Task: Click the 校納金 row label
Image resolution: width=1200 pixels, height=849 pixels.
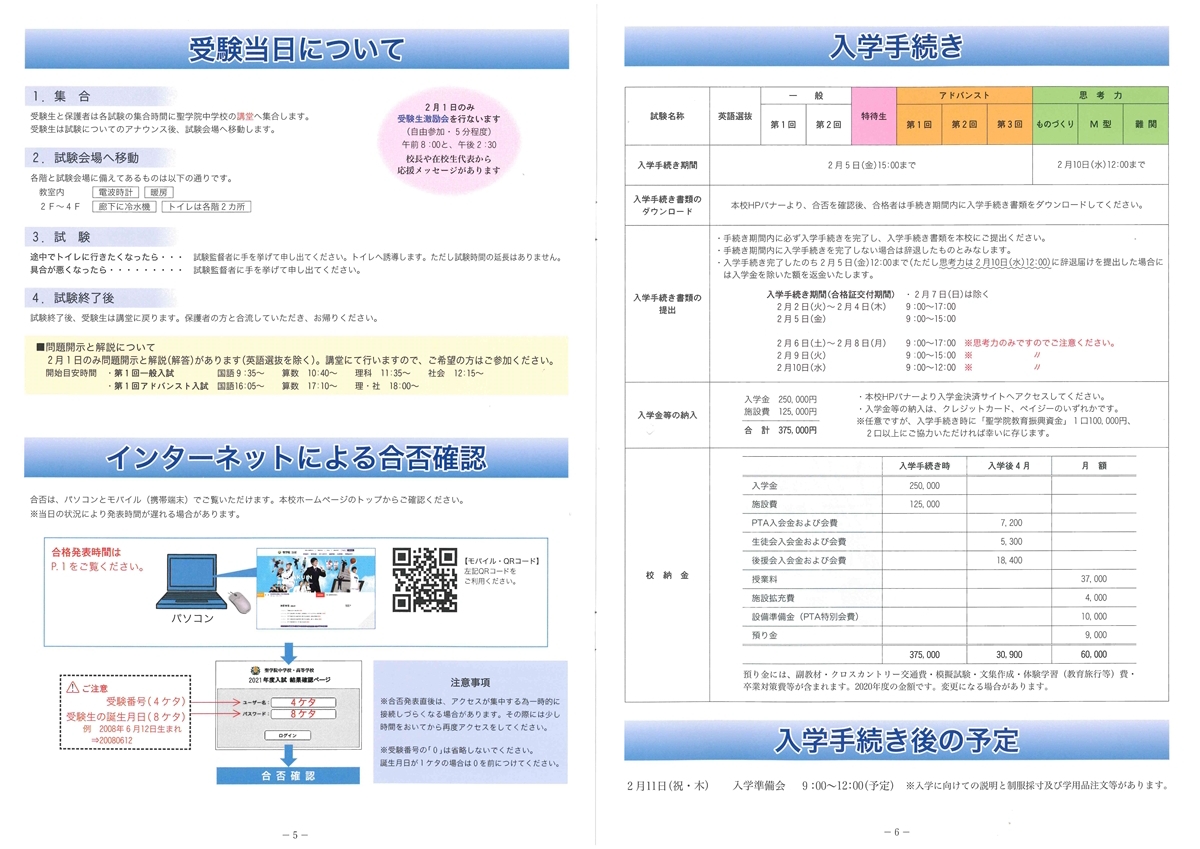Action: click(x=666, y=577)
